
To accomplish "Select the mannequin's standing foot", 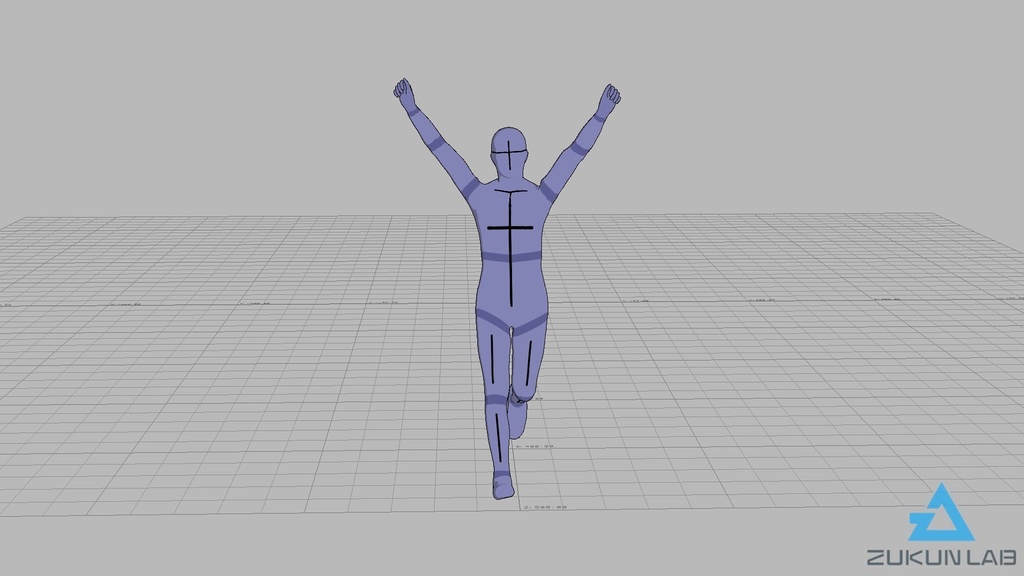I will pyautogui.click(x=503, y=486).
